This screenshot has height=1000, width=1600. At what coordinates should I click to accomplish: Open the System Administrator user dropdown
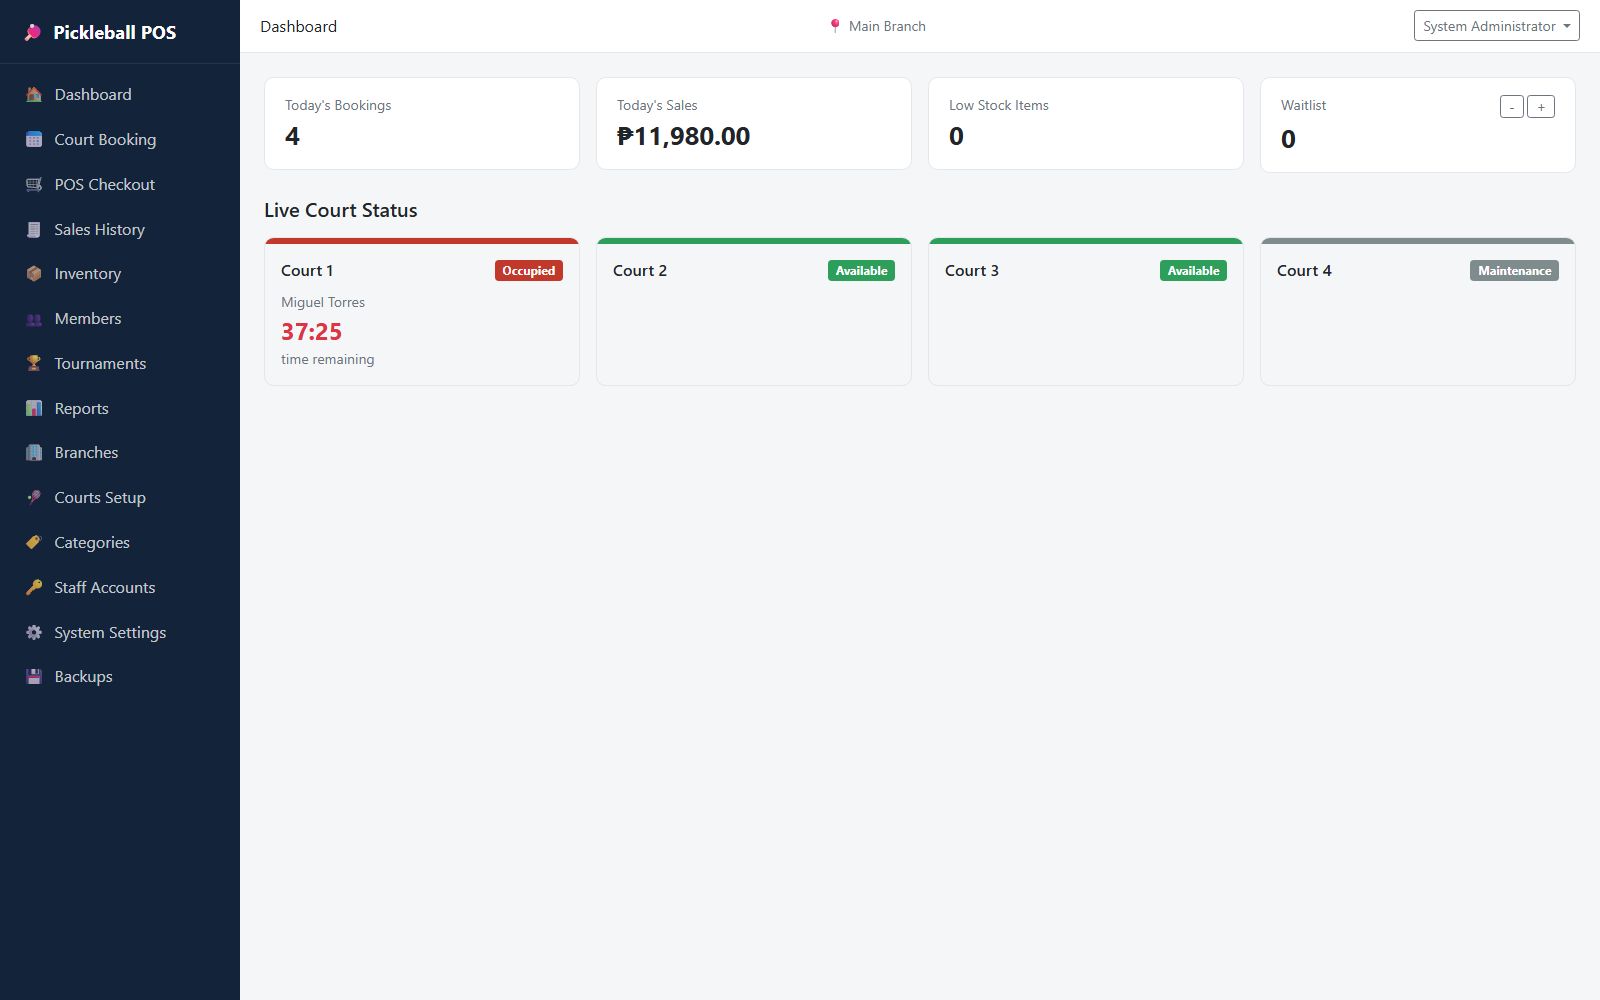point(1496,26)
